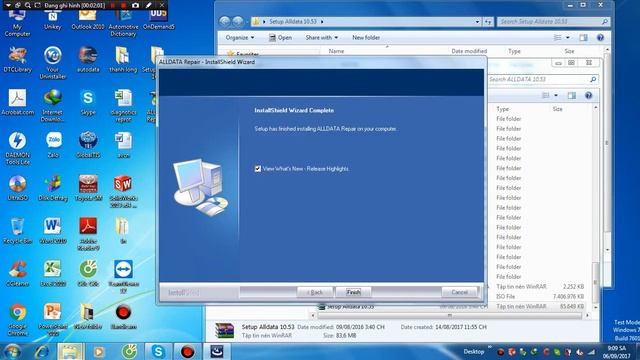Sort files by Date modified column
640x360 pixels.
pyautogui.click(x=469, y=51)
